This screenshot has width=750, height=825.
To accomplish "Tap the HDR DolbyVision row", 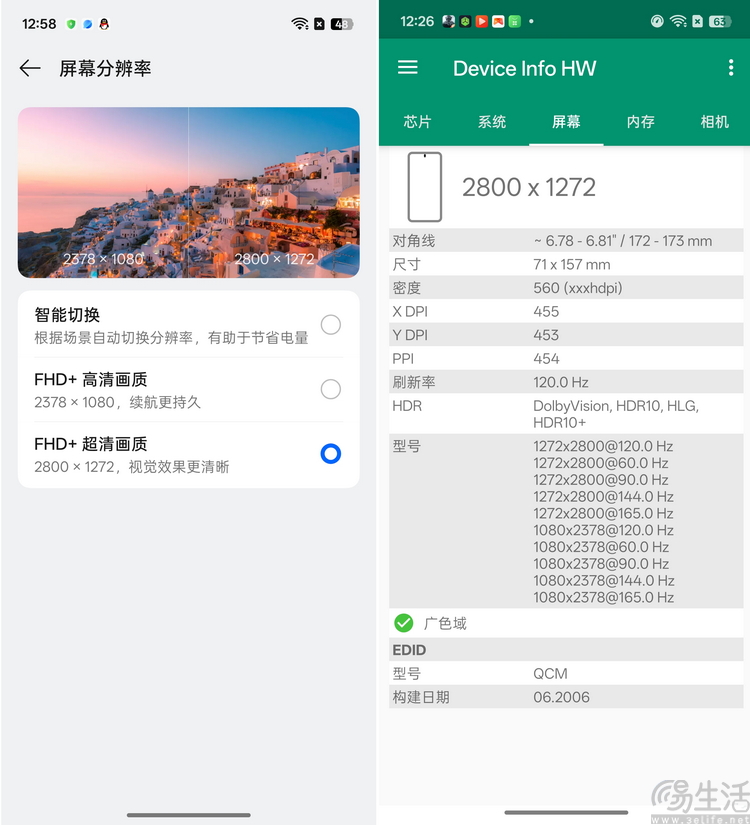I will 566,414.
